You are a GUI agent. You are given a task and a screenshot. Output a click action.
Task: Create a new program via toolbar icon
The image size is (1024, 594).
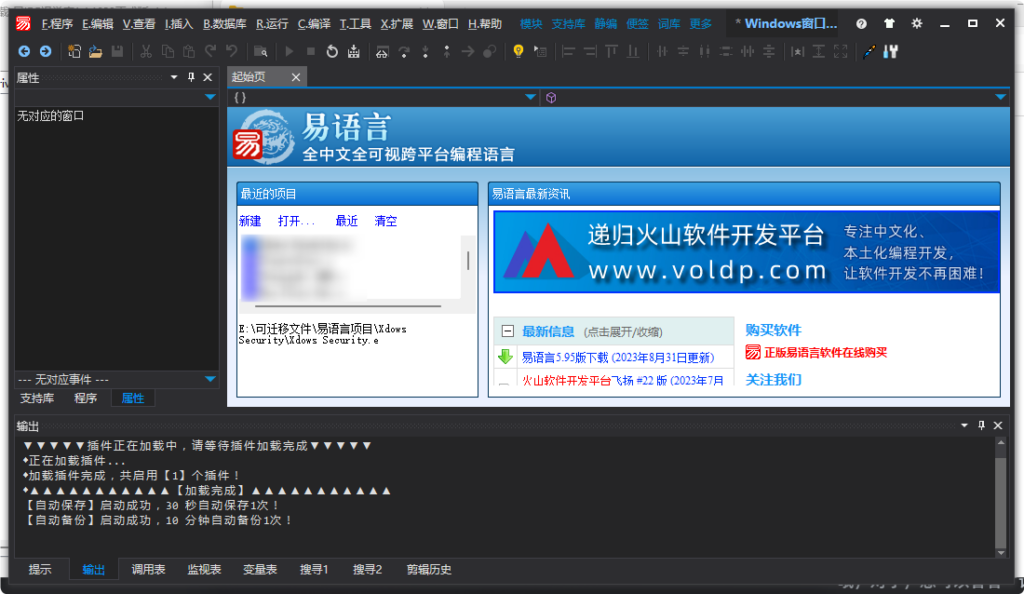(x=74, y=51)
